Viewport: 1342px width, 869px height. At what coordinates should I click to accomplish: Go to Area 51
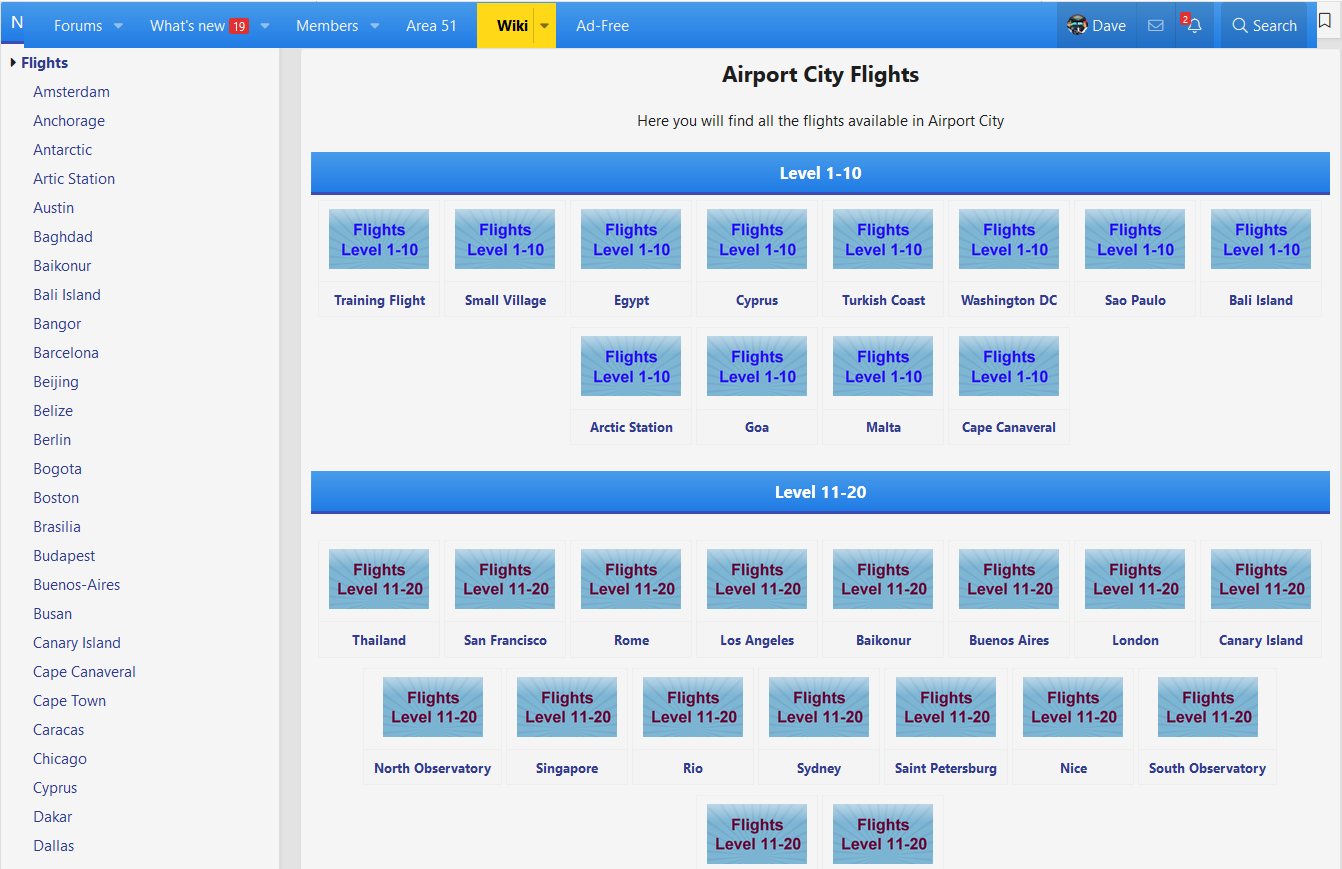click(431, 26)
